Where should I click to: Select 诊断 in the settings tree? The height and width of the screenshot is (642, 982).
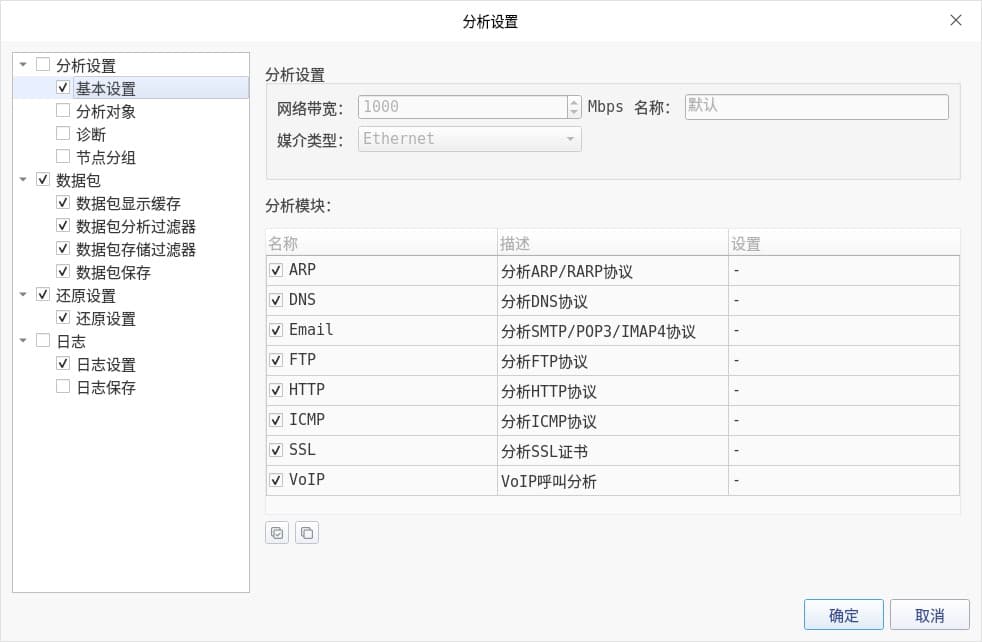point(91,134)
